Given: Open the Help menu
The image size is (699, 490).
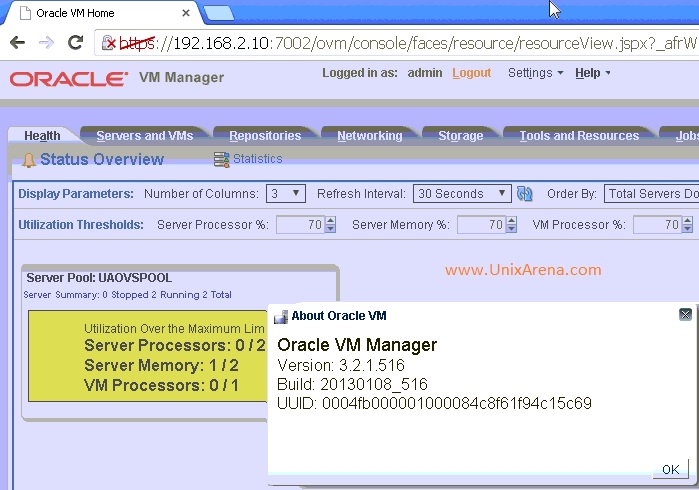Looking at the screenshot, I should click(x=592, y=73).
